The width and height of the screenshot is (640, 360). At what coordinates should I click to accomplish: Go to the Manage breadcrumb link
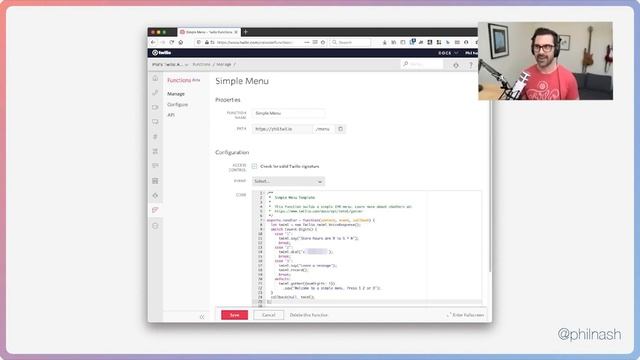pos(224,64)
